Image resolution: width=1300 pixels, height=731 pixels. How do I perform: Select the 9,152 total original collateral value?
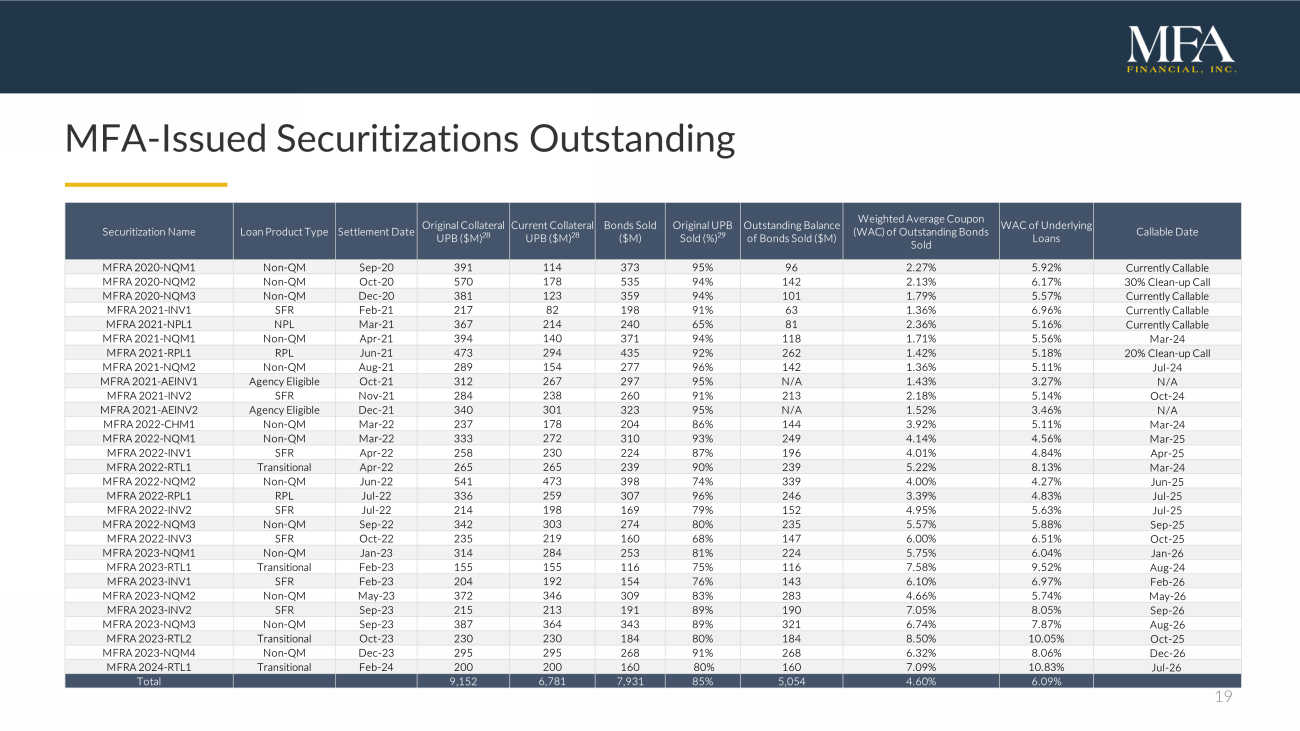(x=462, y=682)
